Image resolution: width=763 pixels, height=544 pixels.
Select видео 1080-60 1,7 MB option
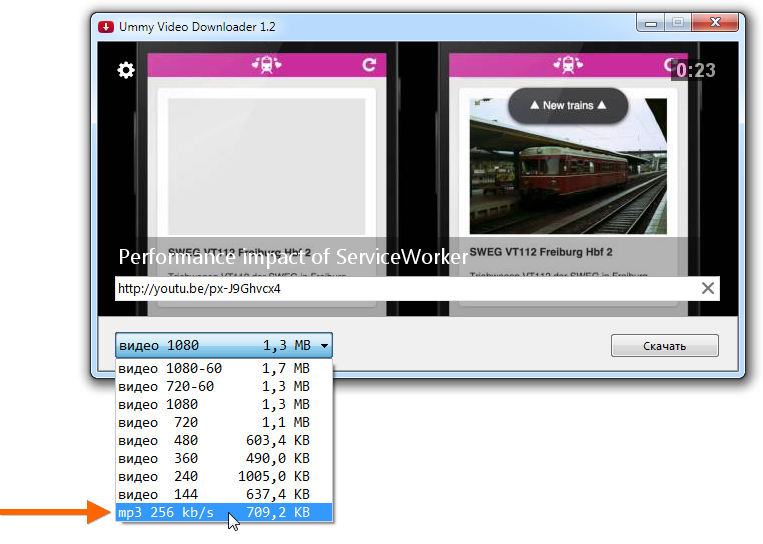click(224, 368)
